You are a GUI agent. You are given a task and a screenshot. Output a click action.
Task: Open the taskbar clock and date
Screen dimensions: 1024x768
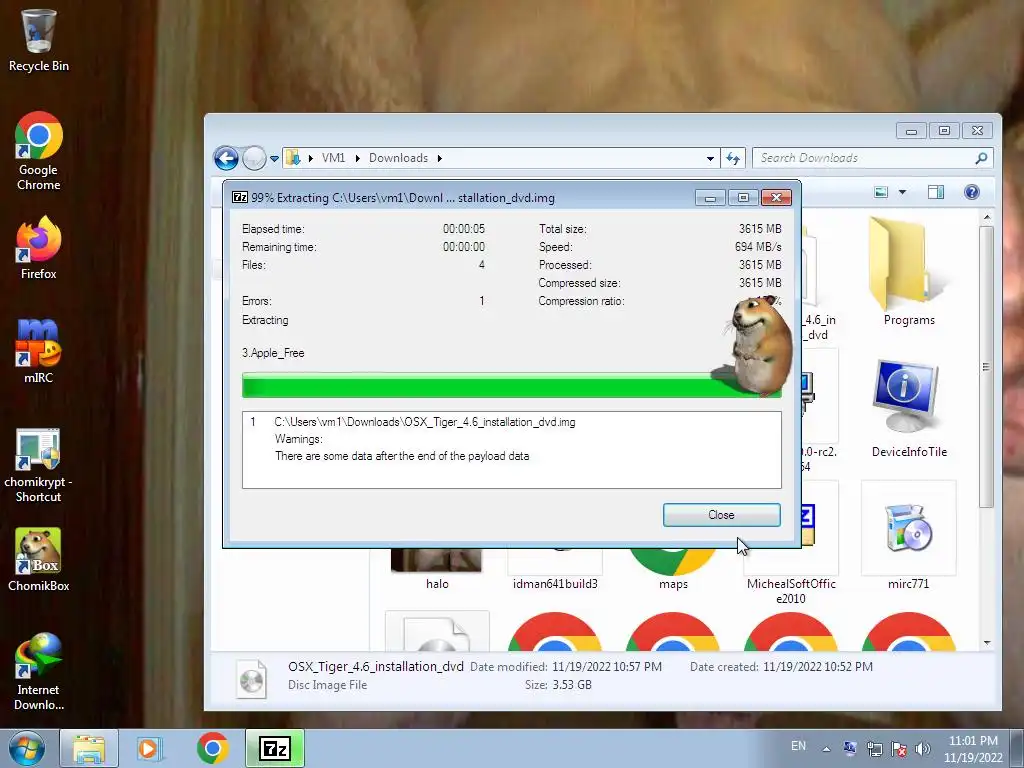973,749
